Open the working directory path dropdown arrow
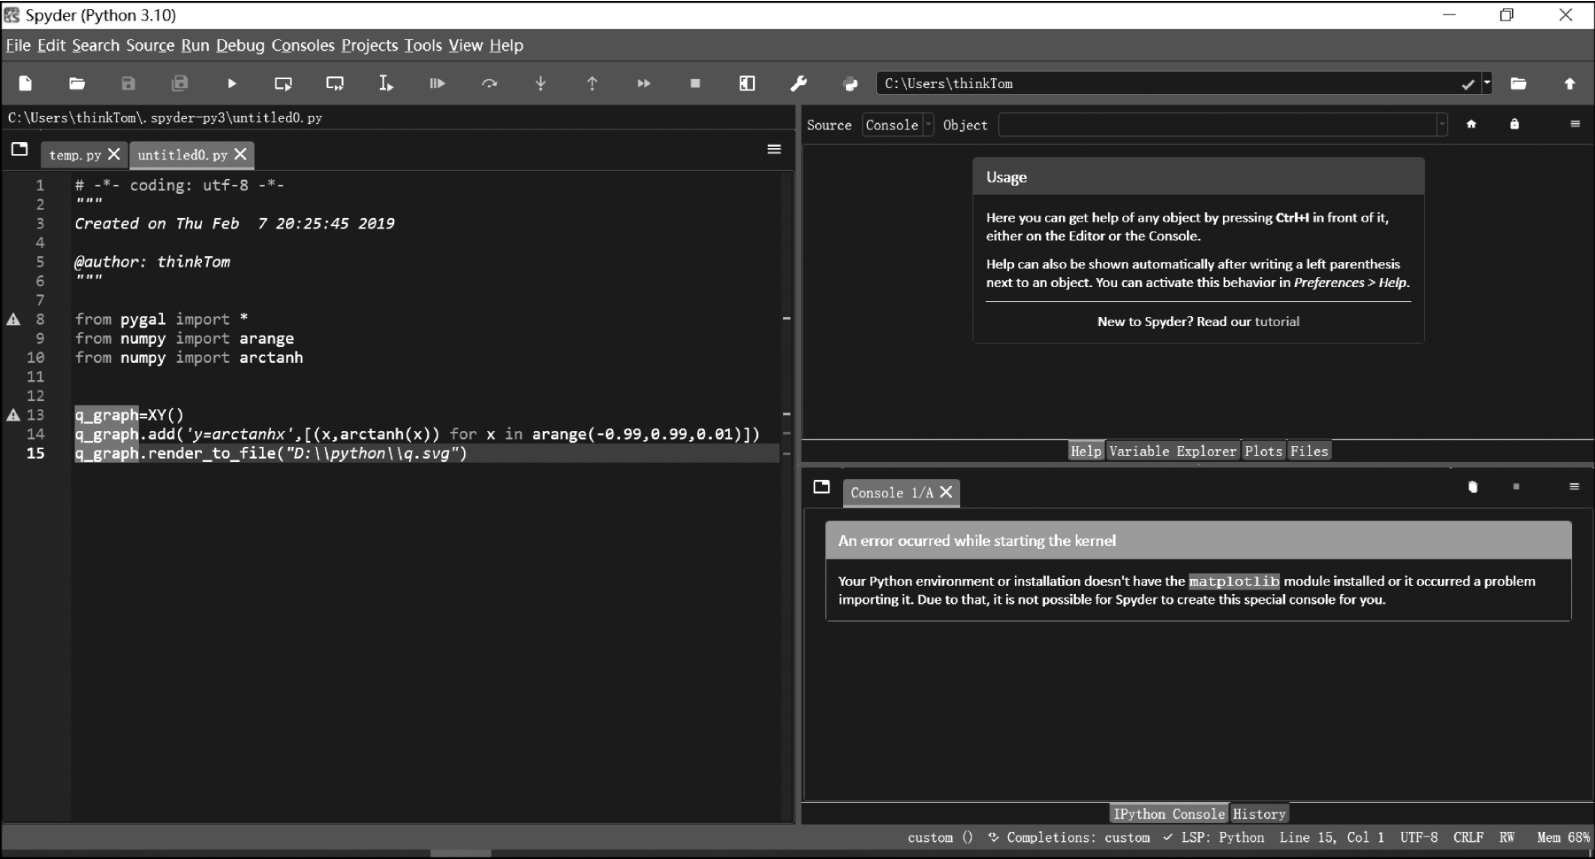 click(1487, 84)
